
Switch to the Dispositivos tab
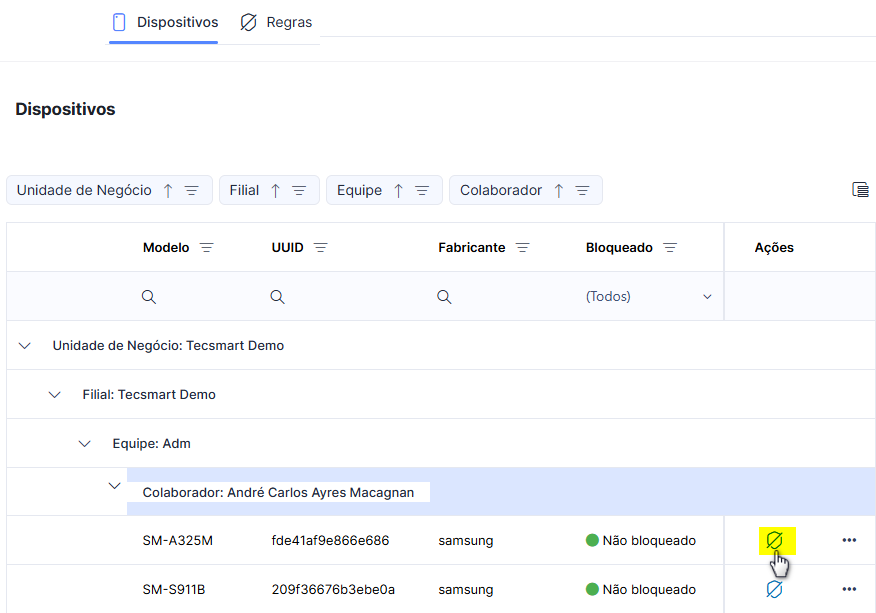pyautogui.click(x=164, y=22)
